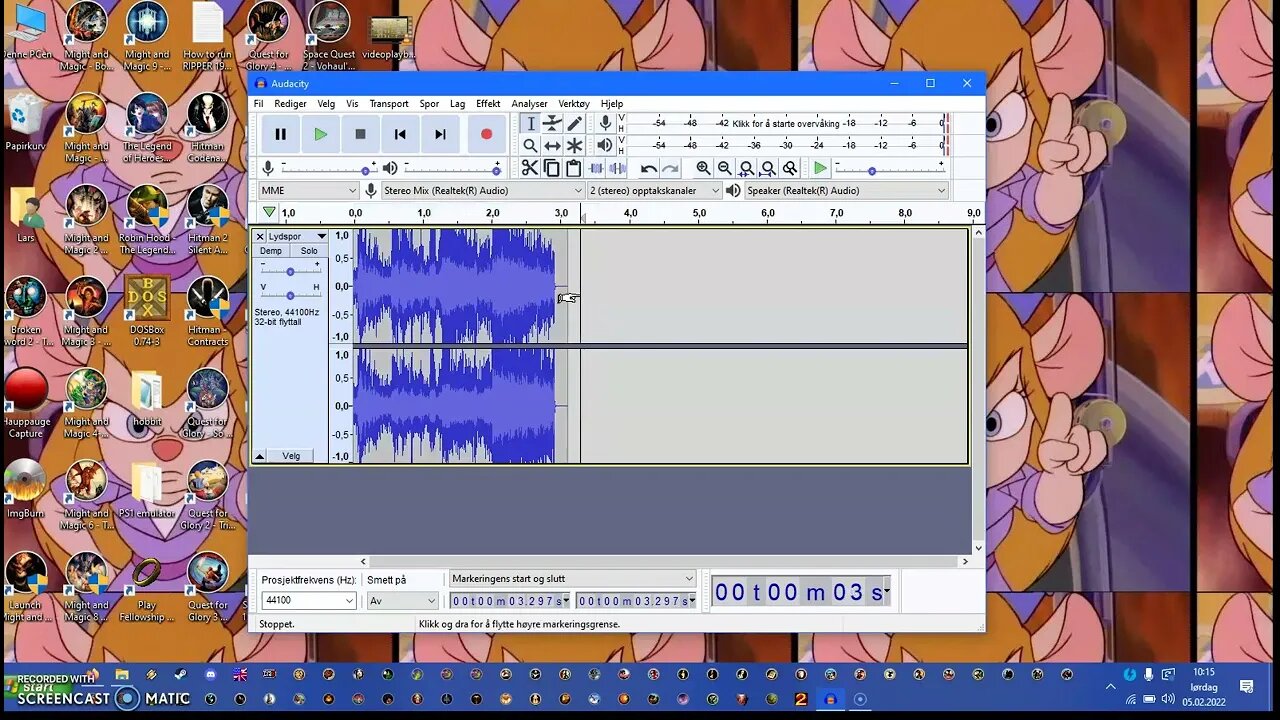The height and width of the screenshot is (720, 1280).
Task: Open the Velg menu
Action: coord(326,103)
